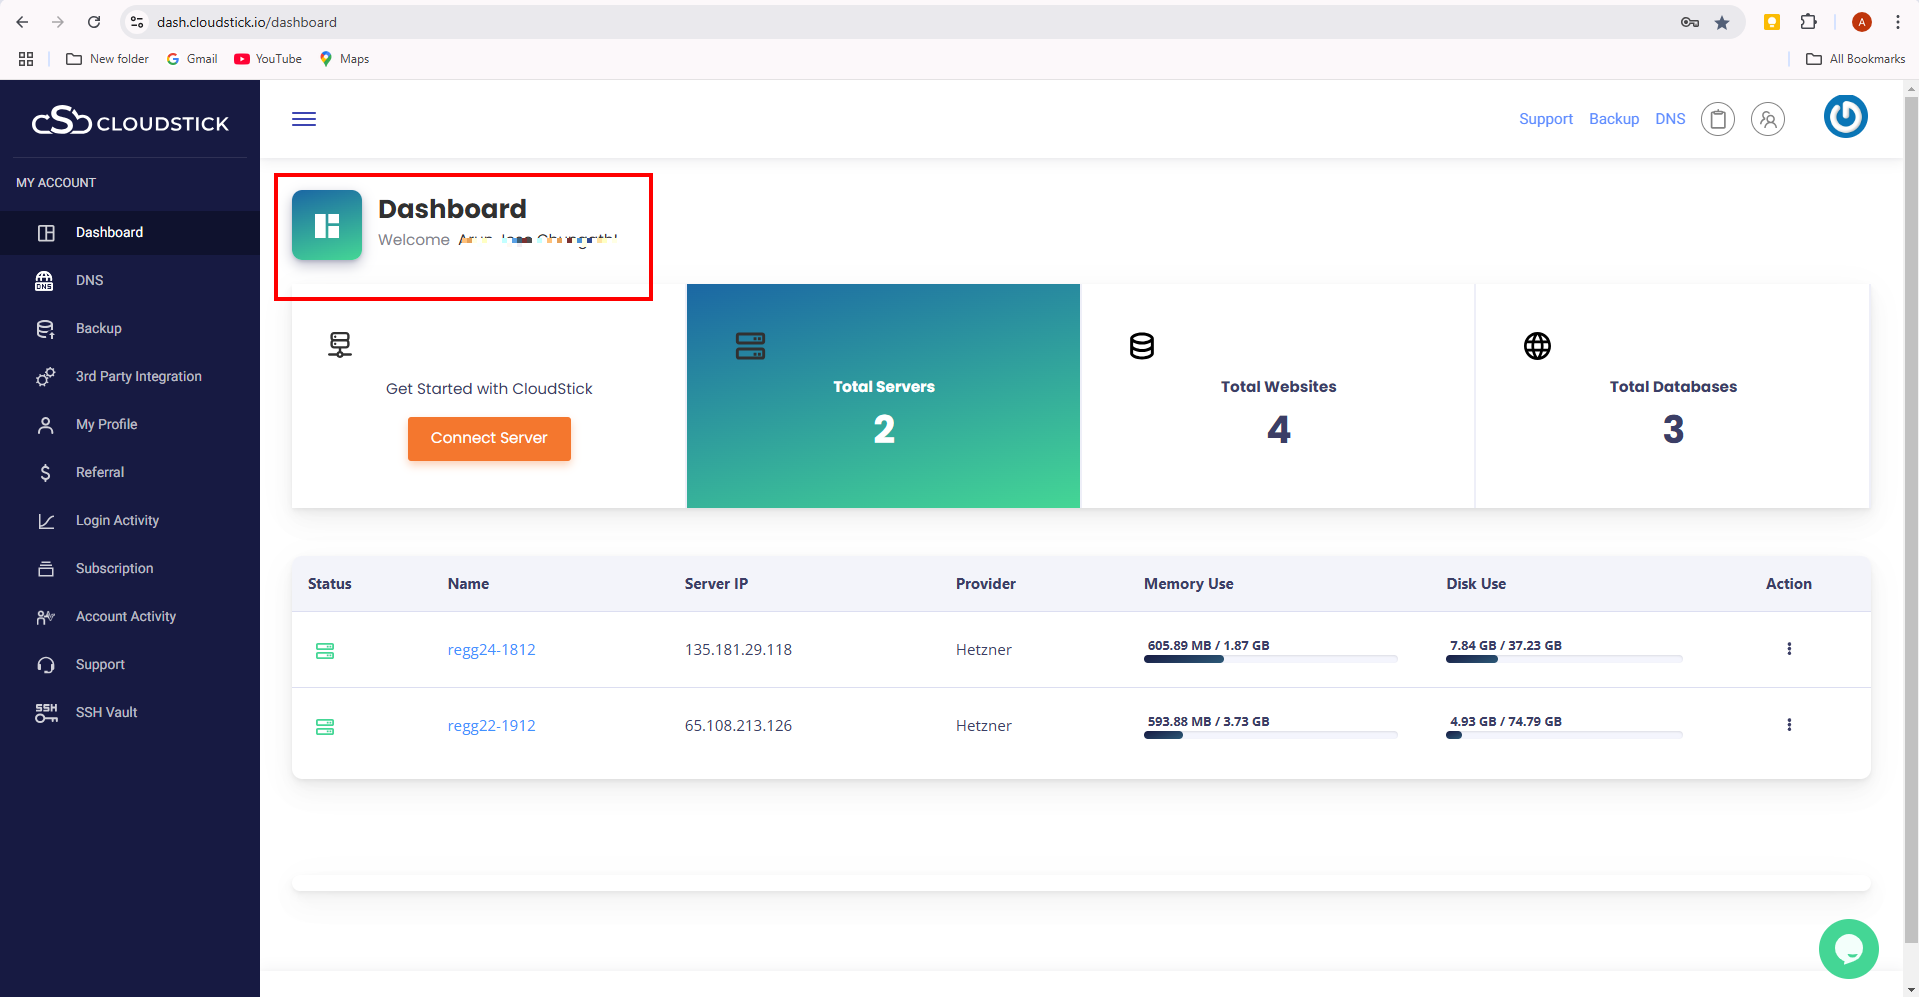Viewport: 1919px width, 997px height.
Task: Click the Total Websites card
Action: 1277,396
